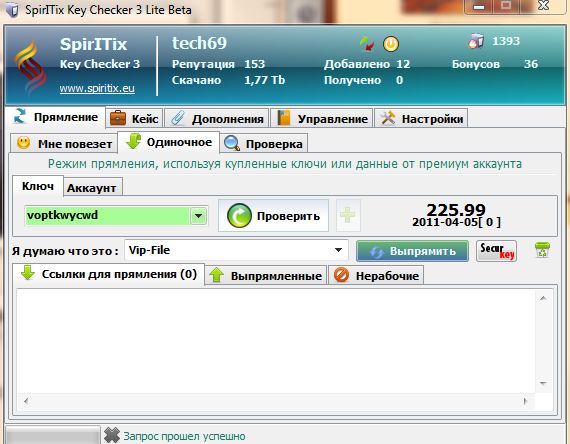This screenshot has height=444, width=570.
Task: Click the list scroll-up arrow
Action: tap(543, 299)
